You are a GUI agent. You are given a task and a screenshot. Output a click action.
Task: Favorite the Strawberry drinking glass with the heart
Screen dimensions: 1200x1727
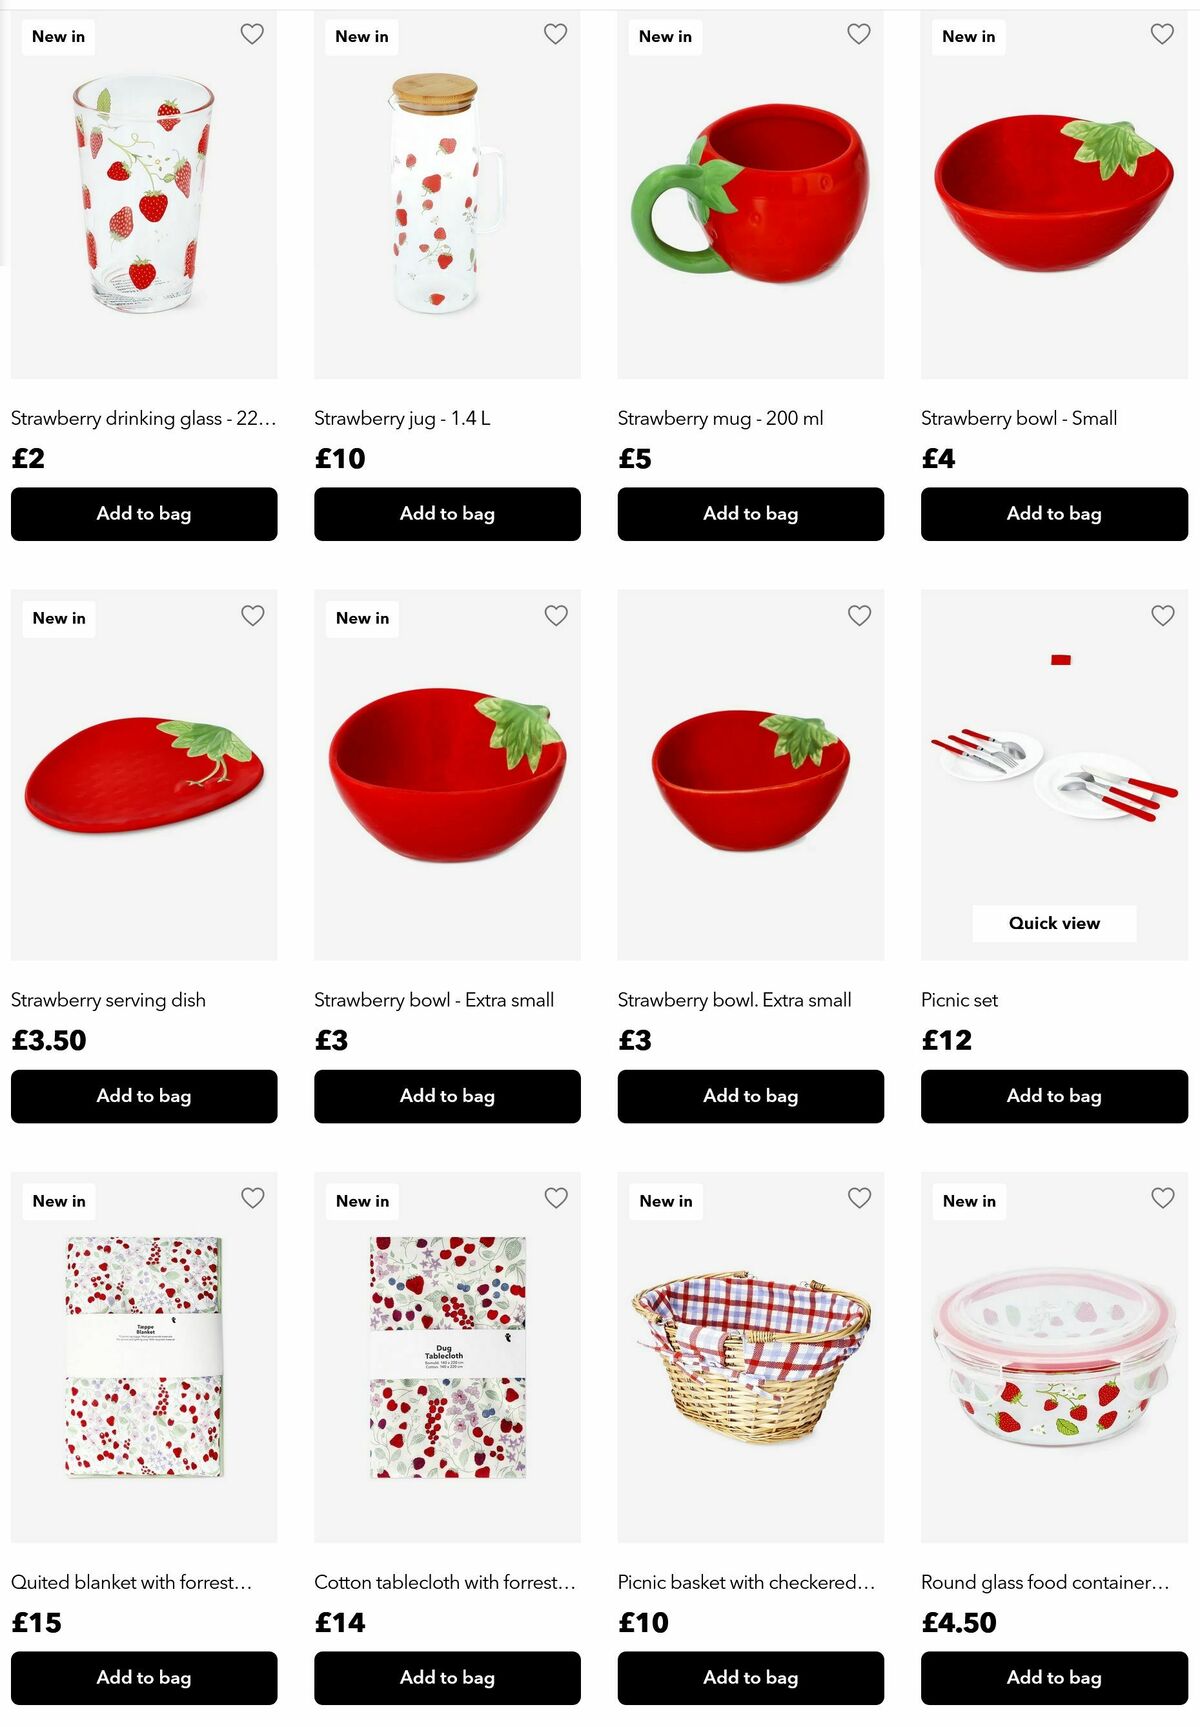[252, 34]
